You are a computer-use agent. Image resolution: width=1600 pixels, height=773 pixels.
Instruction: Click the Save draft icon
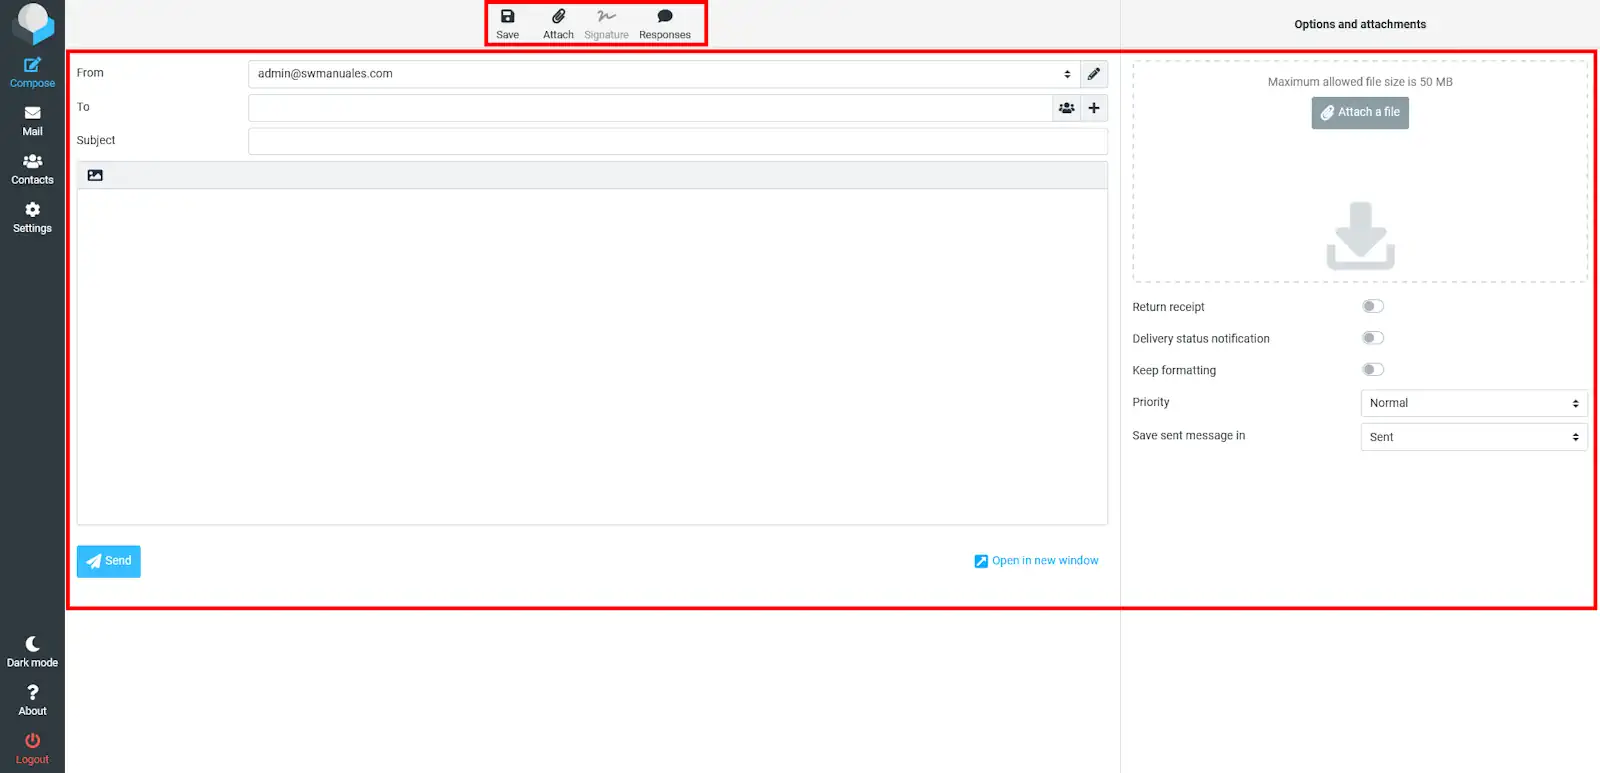(x=507, y=23)
